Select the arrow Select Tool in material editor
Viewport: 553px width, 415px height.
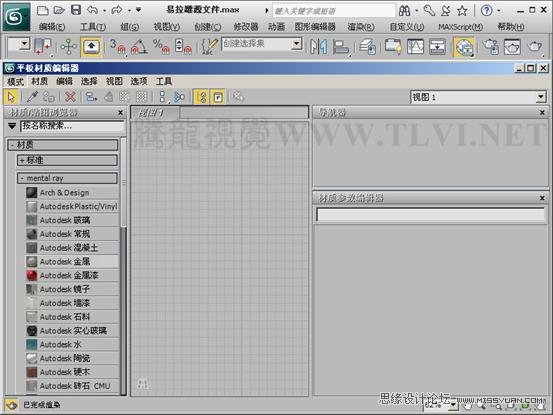tap(11, 97)
